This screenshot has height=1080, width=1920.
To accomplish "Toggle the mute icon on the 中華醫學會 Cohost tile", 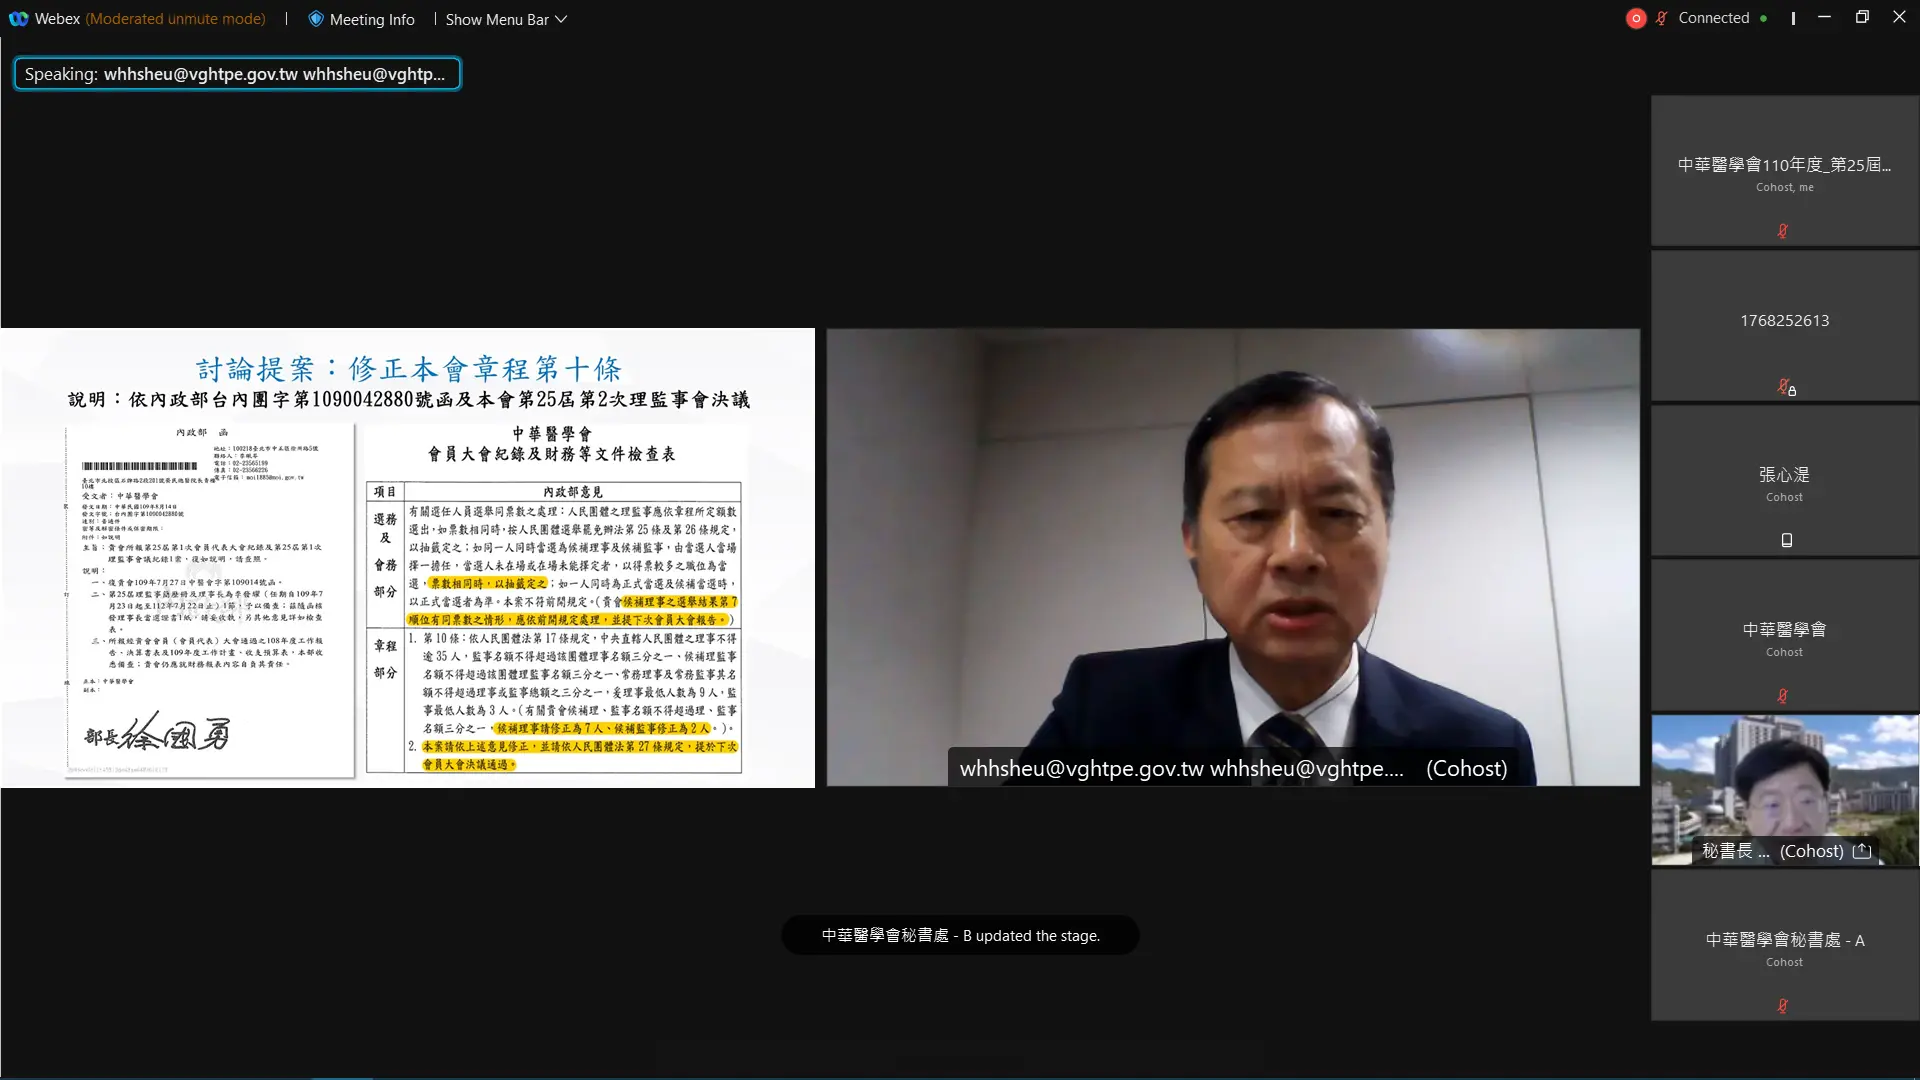I will click(1783, 695).
